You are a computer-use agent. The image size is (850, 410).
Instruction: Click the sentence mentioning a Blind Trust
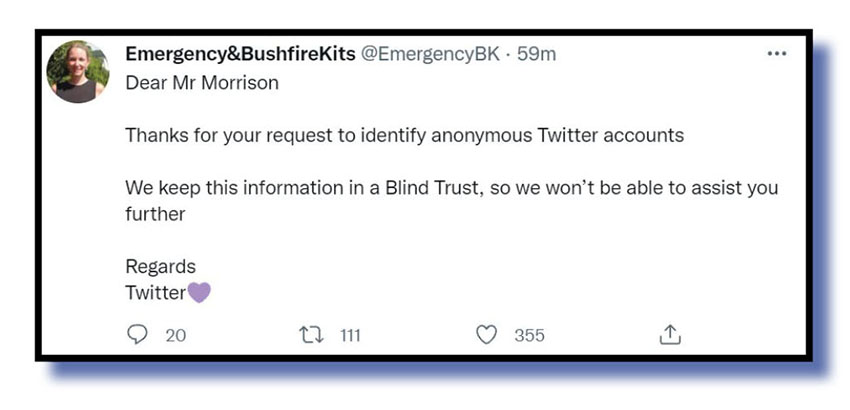451,187
